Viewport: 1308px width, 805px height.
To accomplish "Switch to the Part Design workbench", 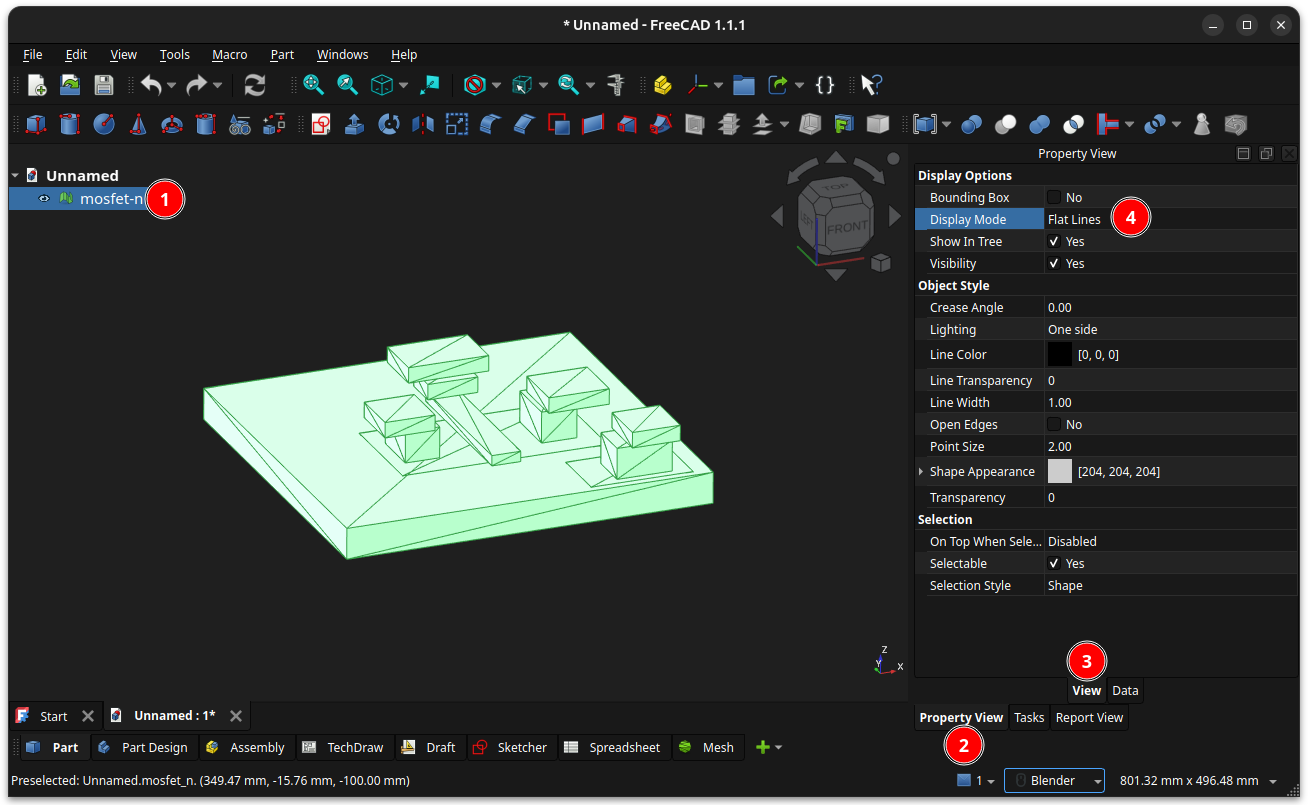I will pyautogui.click(x=144, y=747).
